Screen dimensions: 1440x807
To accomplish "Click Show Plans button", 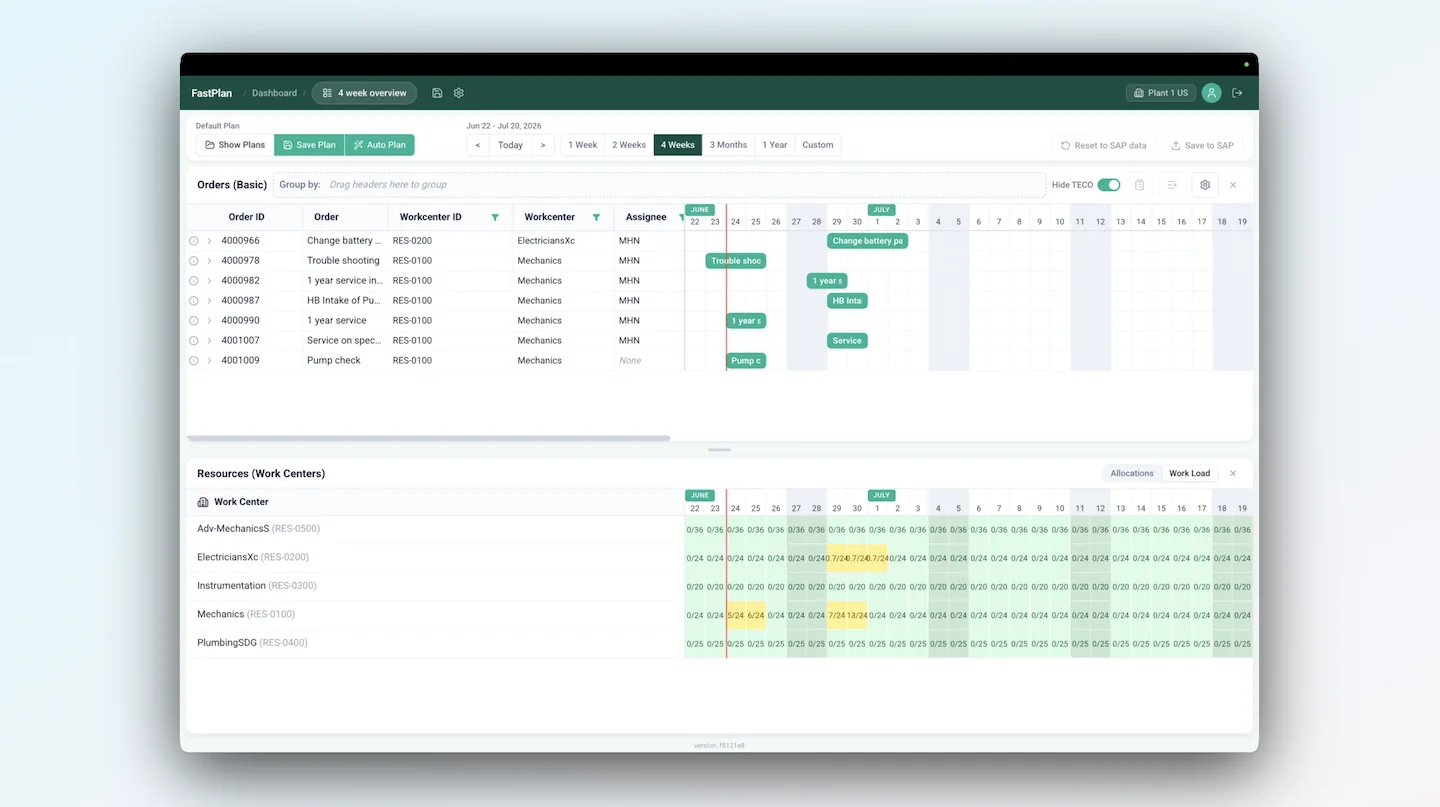I will (235, 145).
